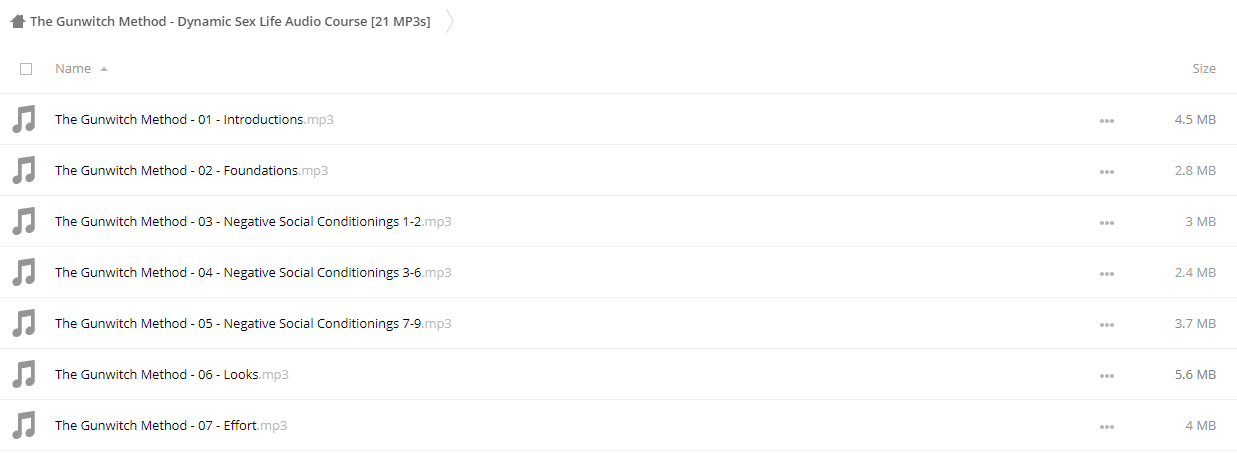
Task: Select the 06 - Looks.mp3 row
Action: [618, 374]
